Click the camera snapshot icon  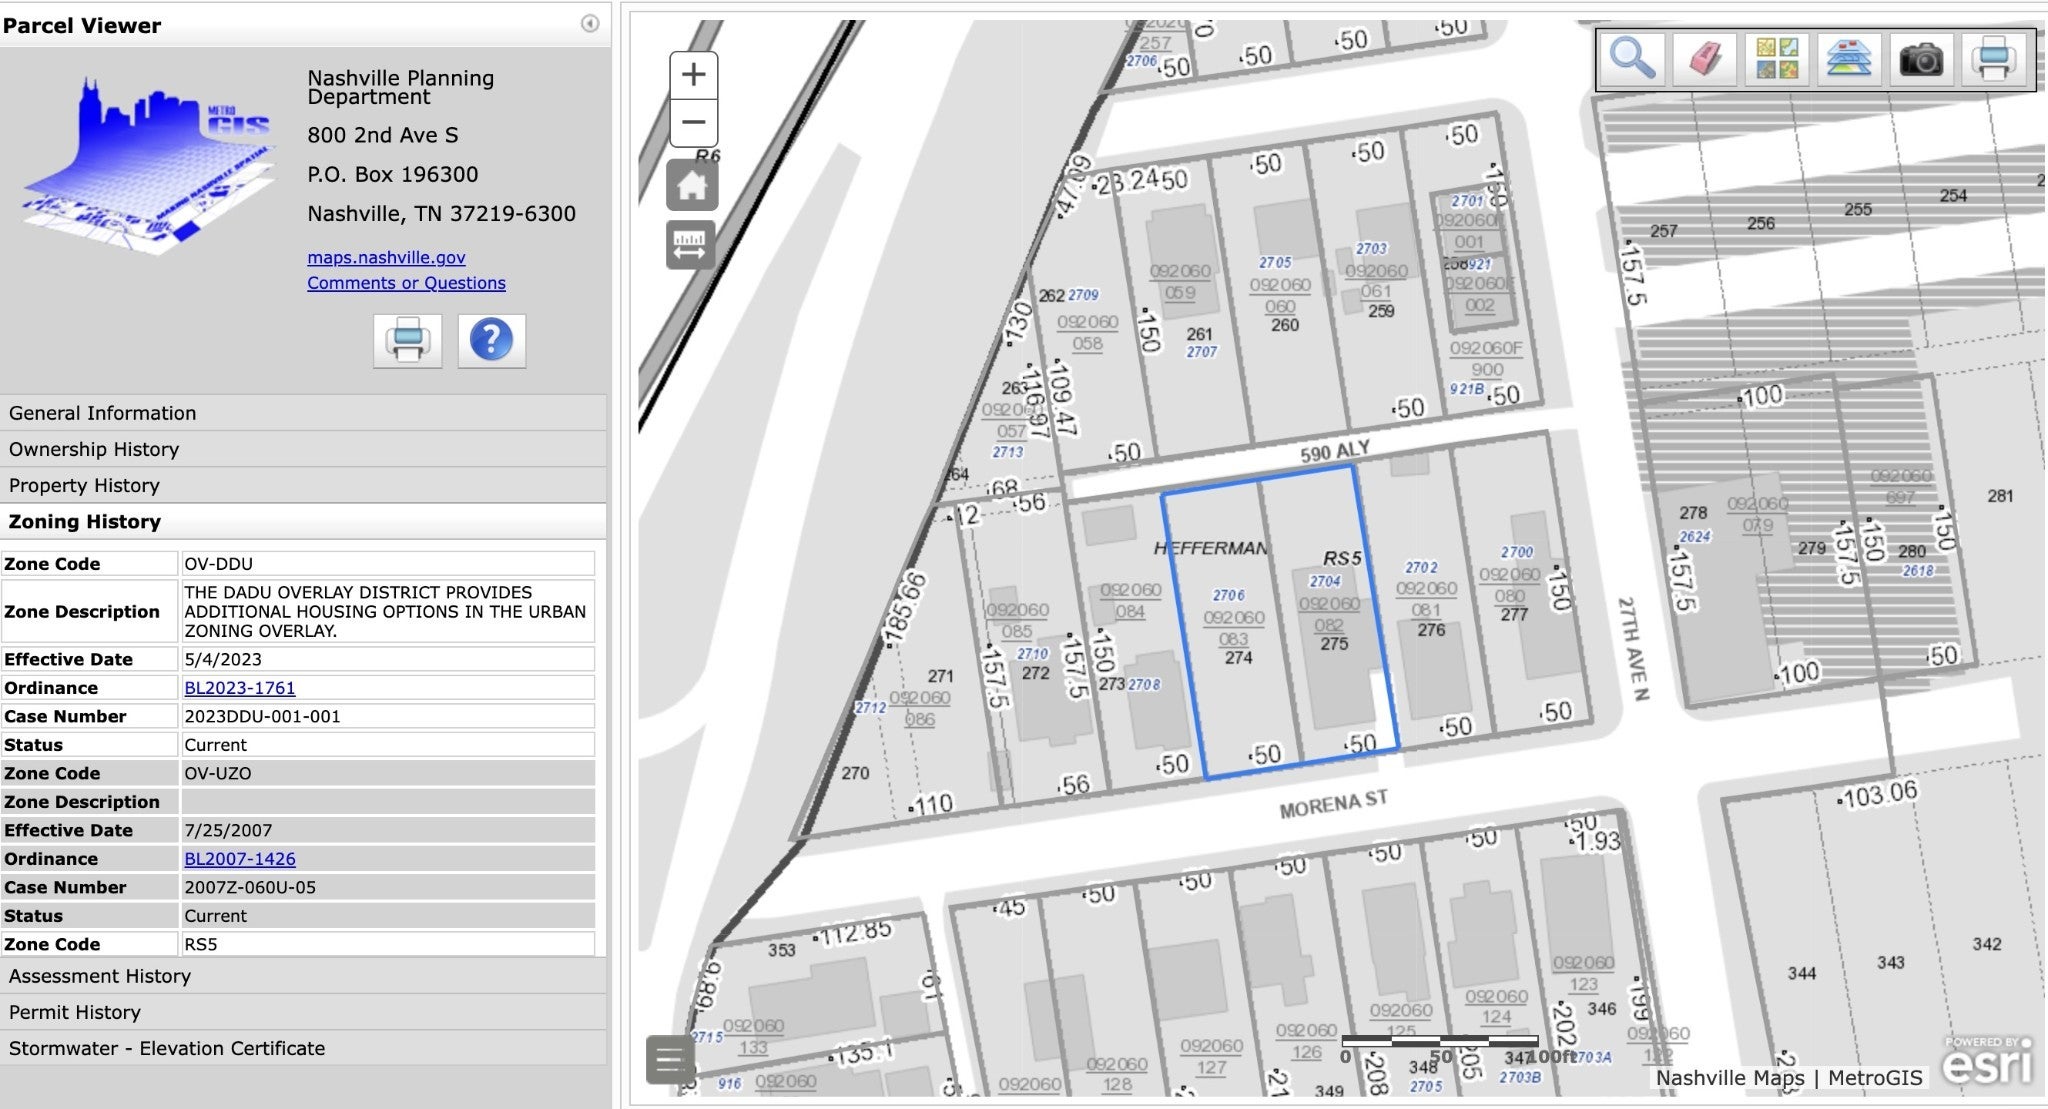point(1921,59)
